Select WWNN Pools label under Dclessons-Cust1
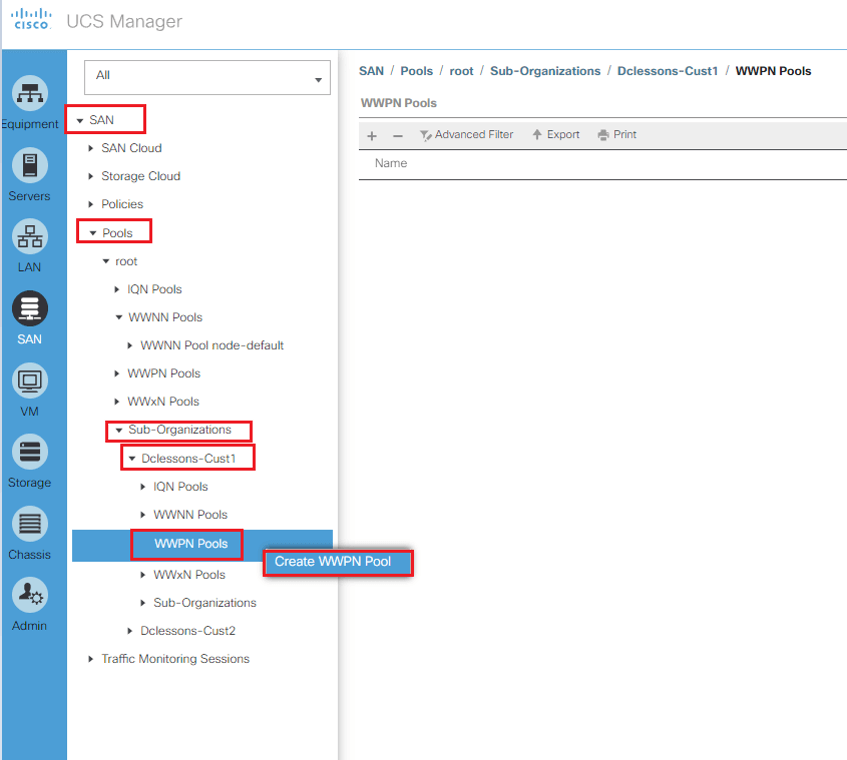This screenshot has width=847, height=760. point(190,515)
